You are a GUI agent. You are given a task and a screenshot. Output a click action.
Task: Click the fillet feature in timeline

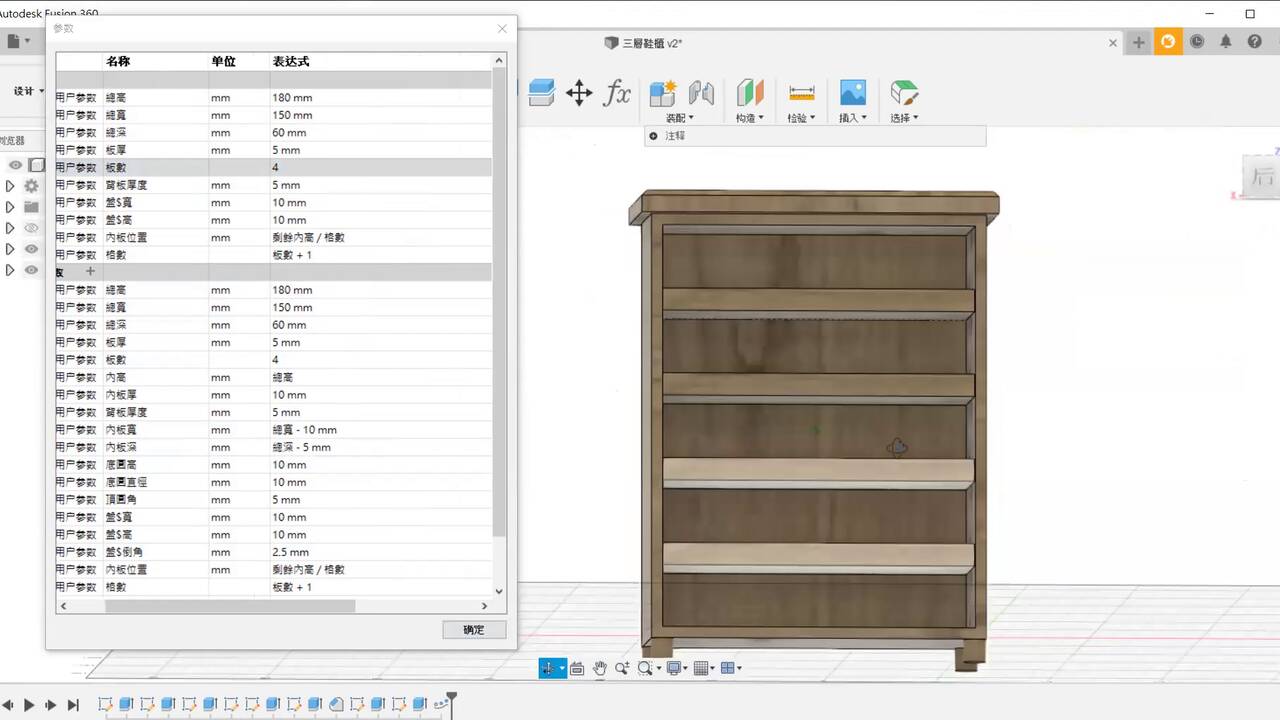point(336,705)
